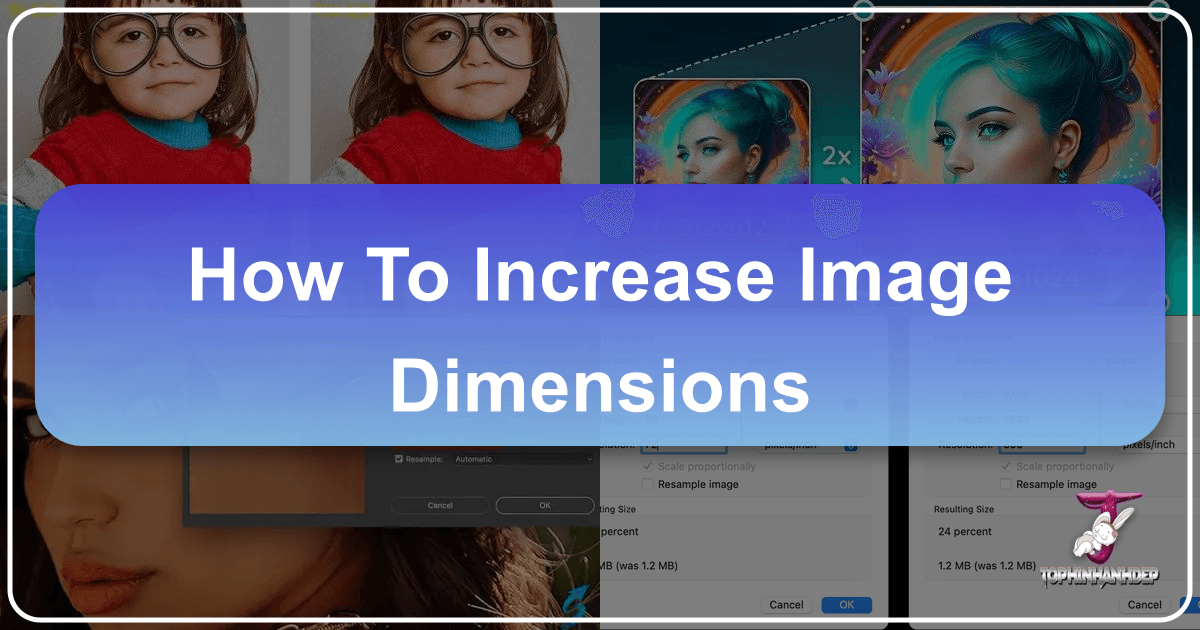Click OK in the dark resize dialog

pos(545,505)
